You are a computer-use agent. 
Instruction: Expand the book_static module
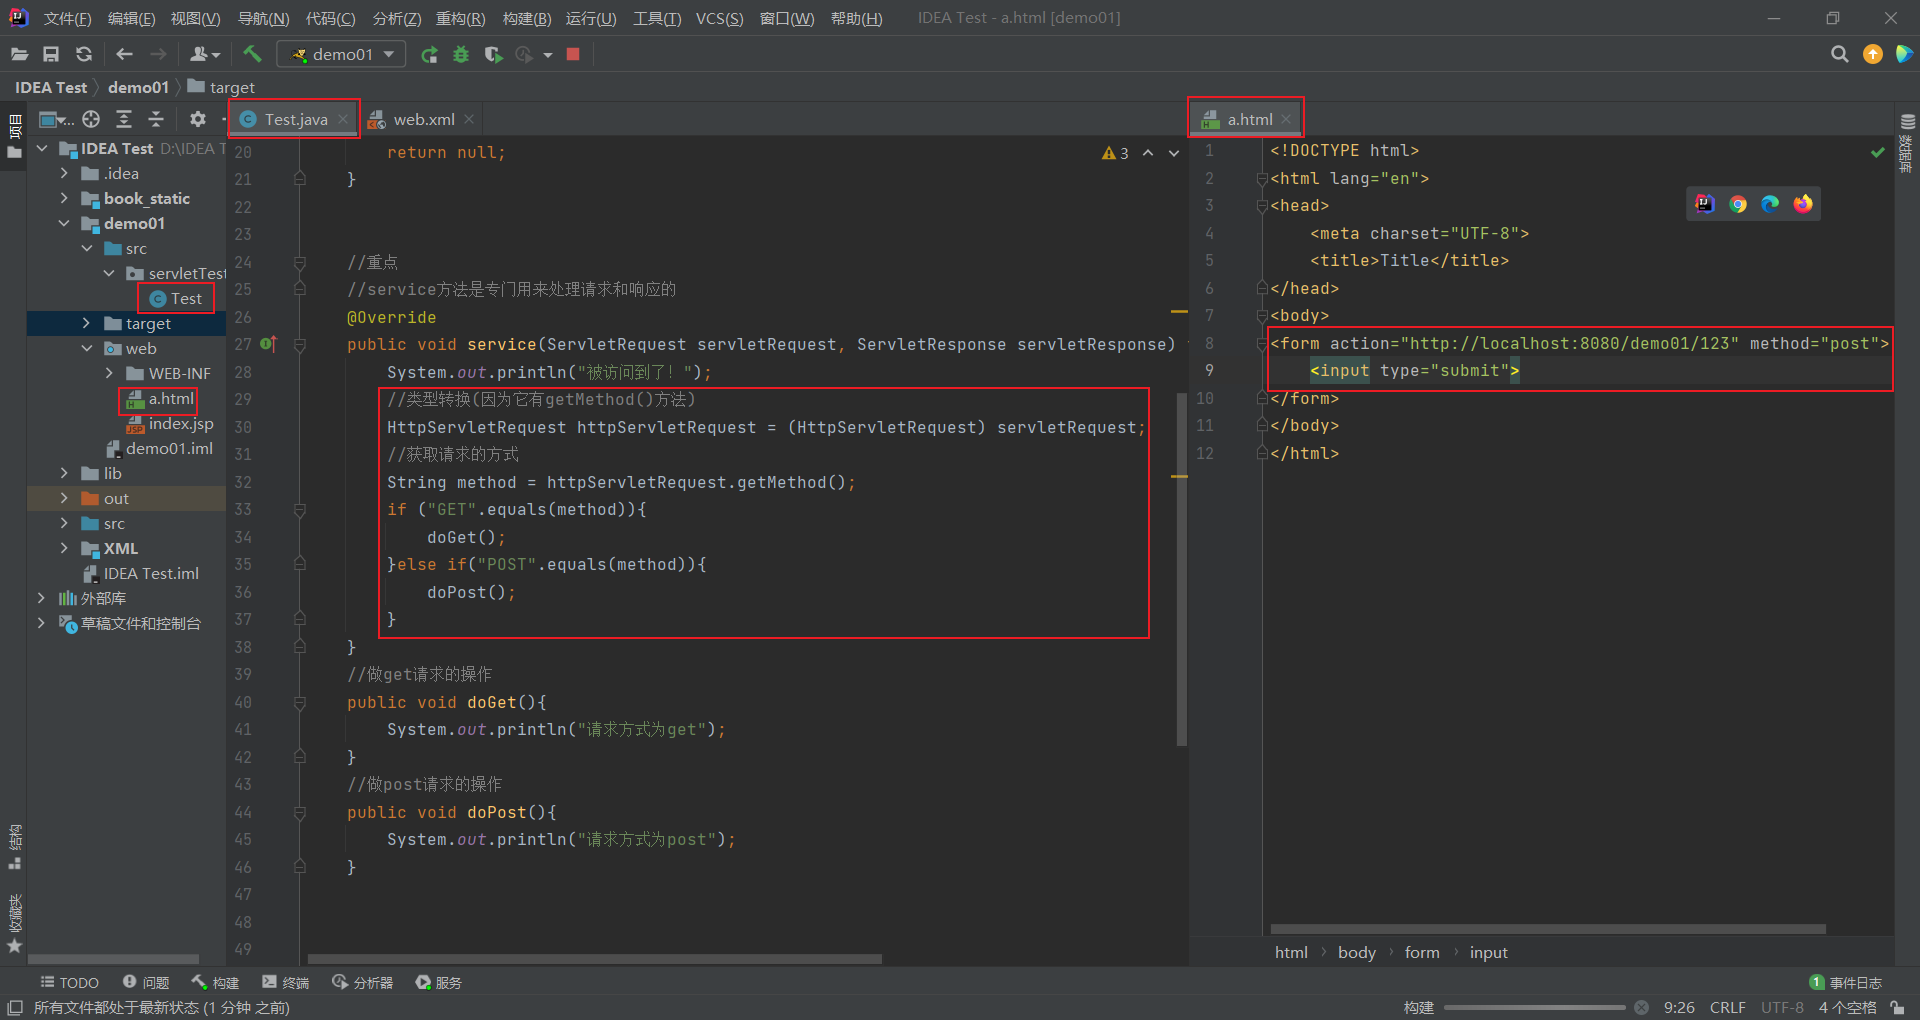point(65,198)
